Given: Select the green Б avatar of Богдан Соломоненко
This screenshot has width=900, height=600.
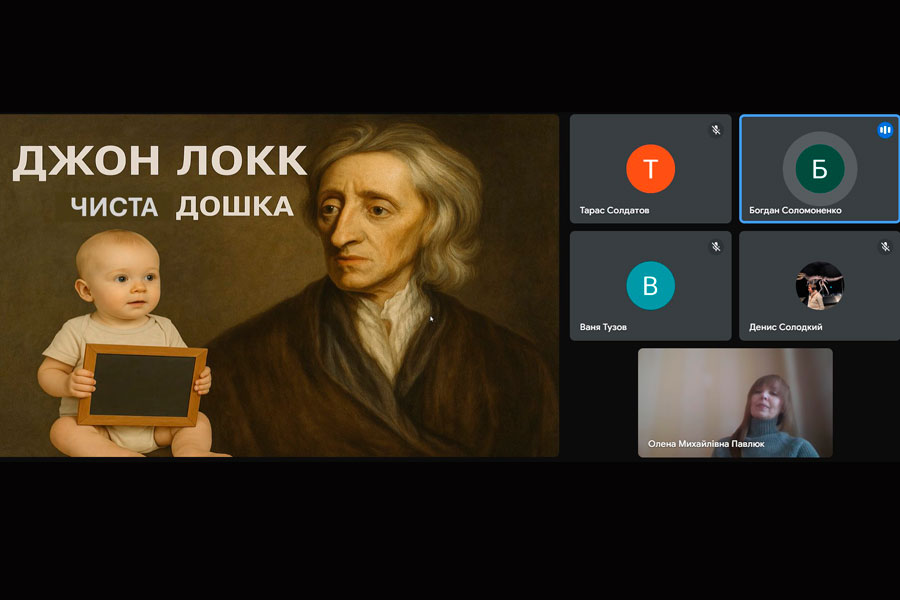Looking at the screenshot, I should (x=820, y=168).
